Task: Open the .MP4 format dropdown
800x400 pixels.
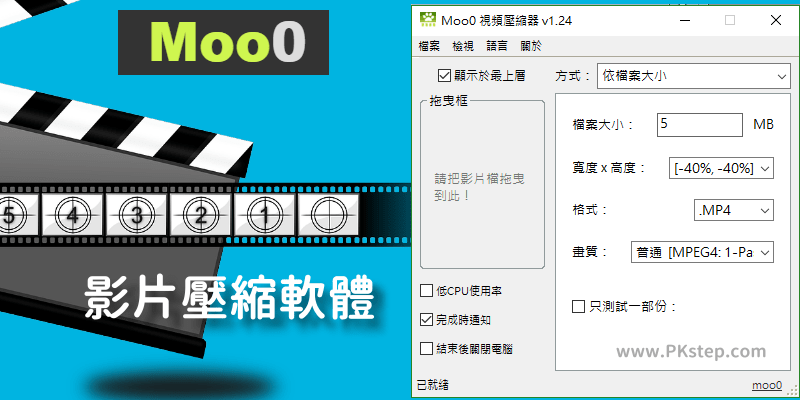Action: 734,210
